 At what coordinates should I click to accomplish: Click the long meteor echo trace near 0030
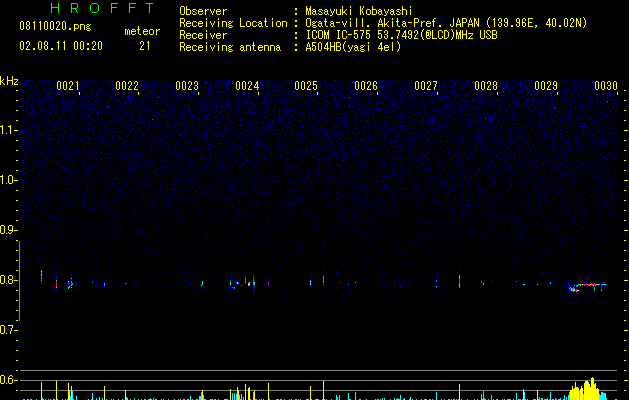587,286
